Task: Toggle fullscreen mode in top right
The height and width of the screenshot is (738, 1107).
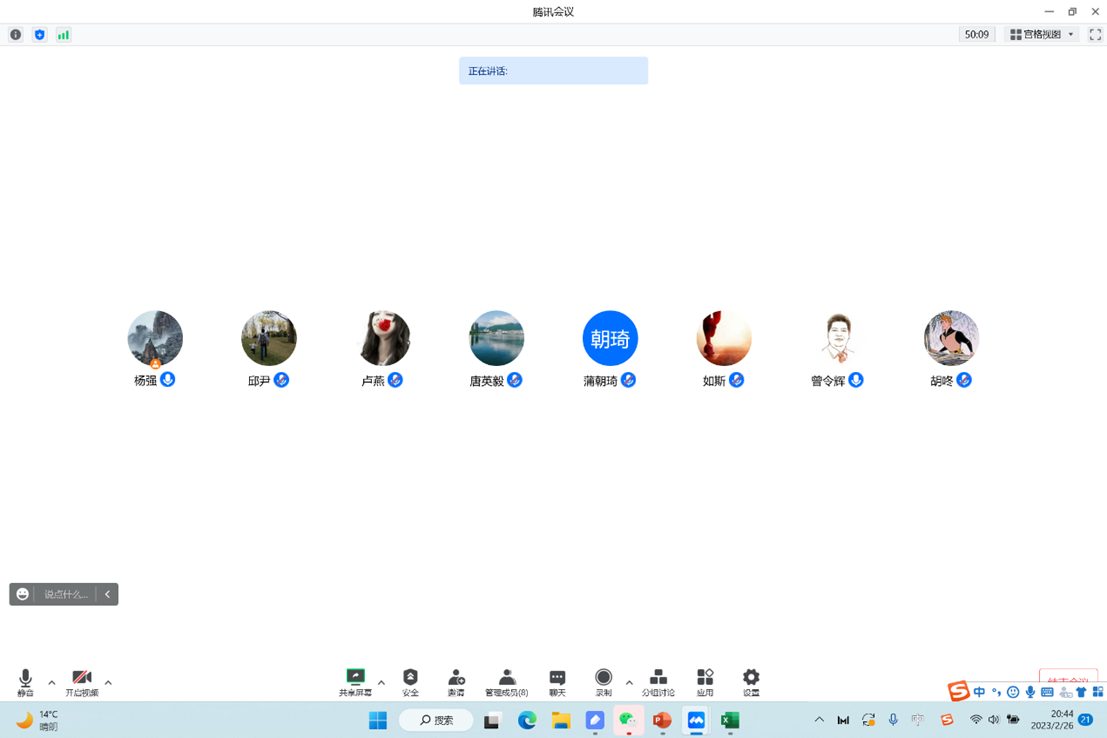Action: [x=1095, y=34]
